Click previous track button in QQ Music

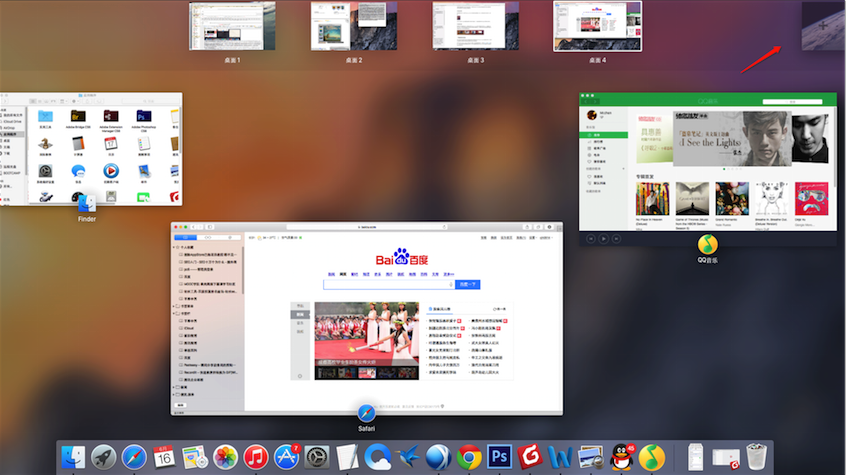point(591,239)
